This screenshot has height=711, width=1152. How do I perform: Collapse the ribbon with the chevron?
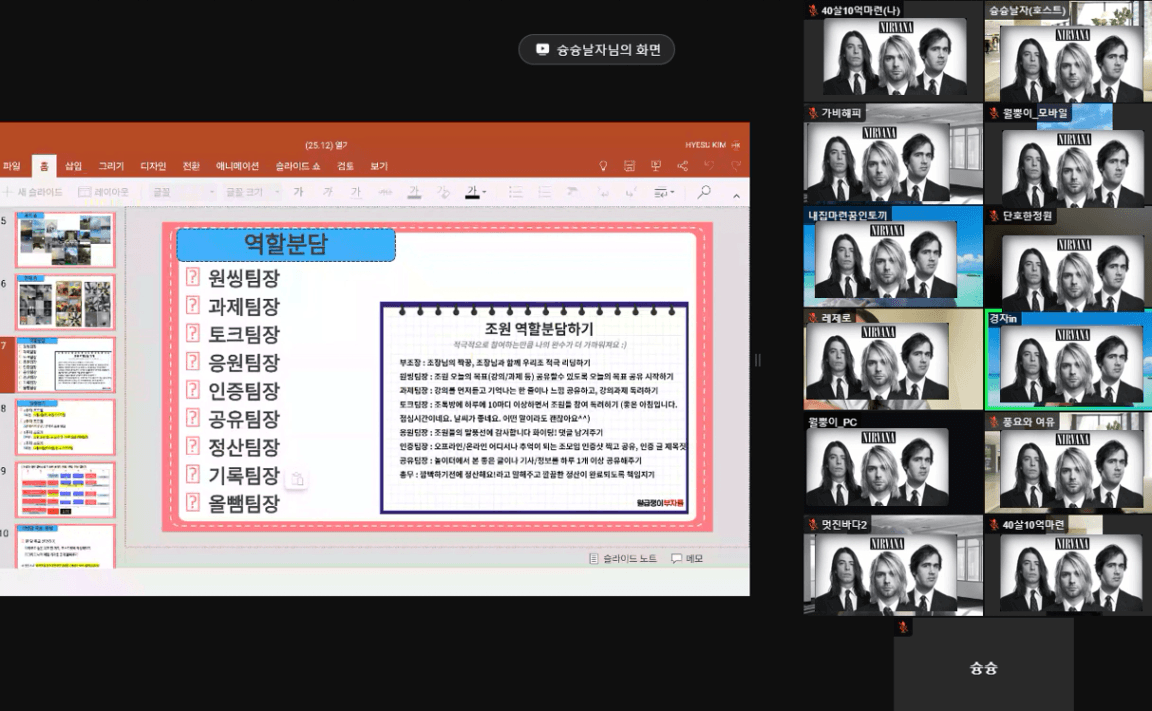(737, 193)
